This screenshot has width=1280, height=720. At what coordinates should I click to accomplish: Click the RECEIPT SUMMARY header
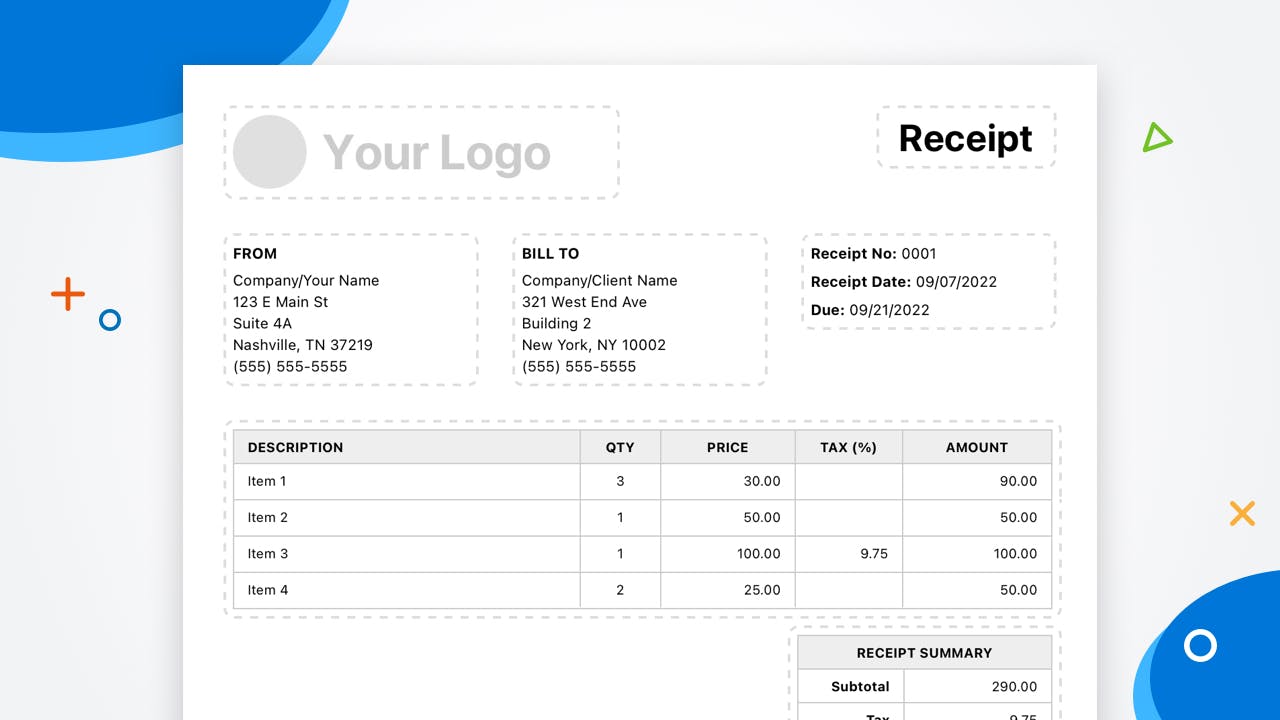click(x=924, y=652)
